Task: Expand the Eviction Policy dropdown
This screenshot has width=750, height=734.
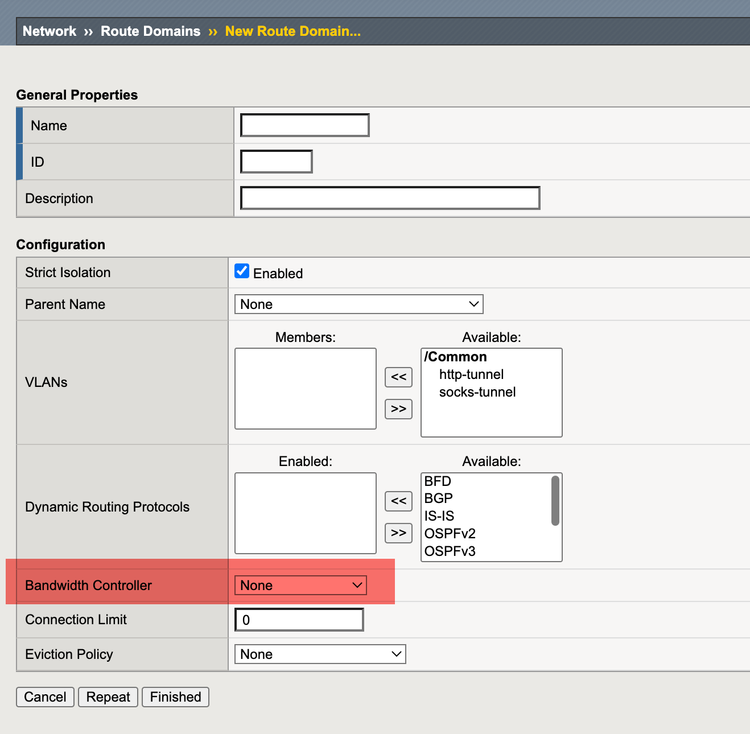Action: point(320,654)
